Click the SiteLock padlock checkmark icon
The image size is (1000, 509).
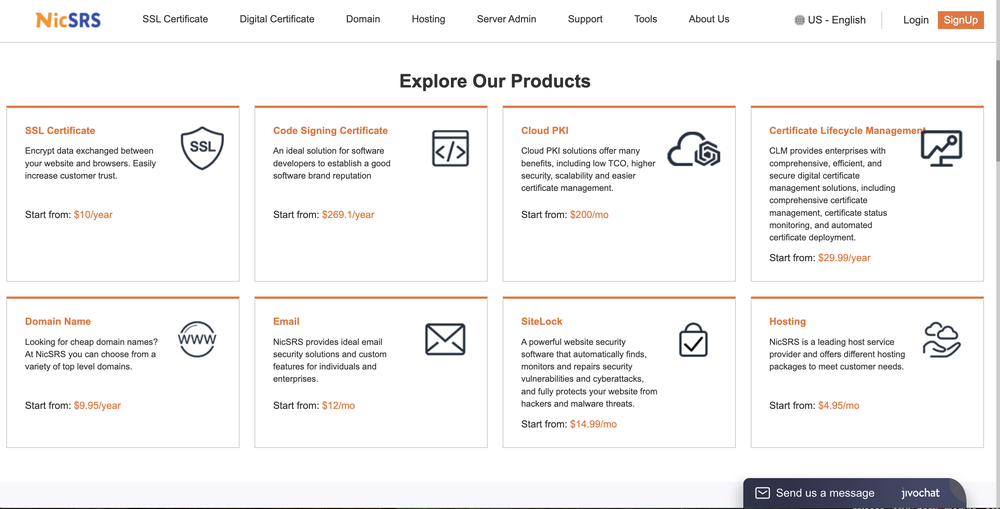tap(693, 339)
